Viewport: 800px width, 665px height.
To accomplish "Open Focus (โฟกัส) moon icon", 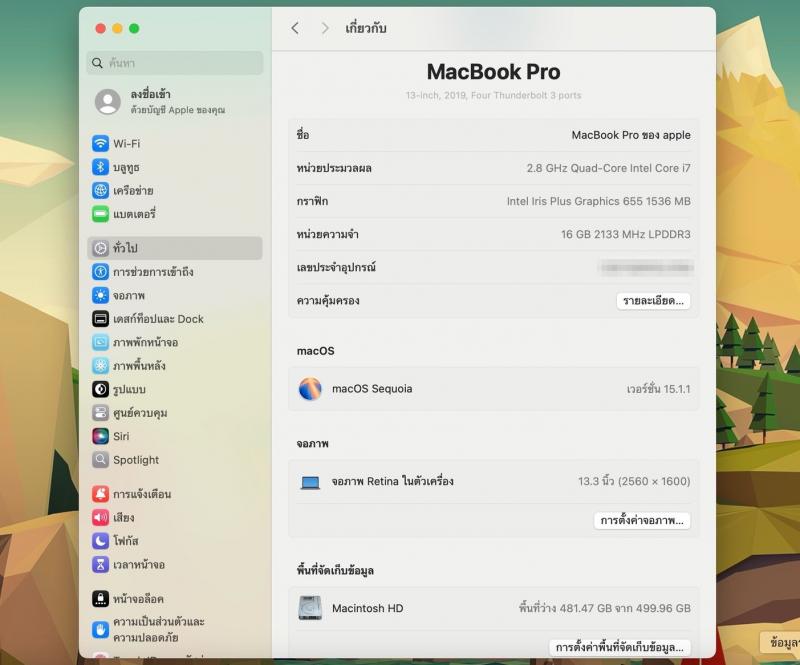I will pyautogui.click(x=101, y=540).
